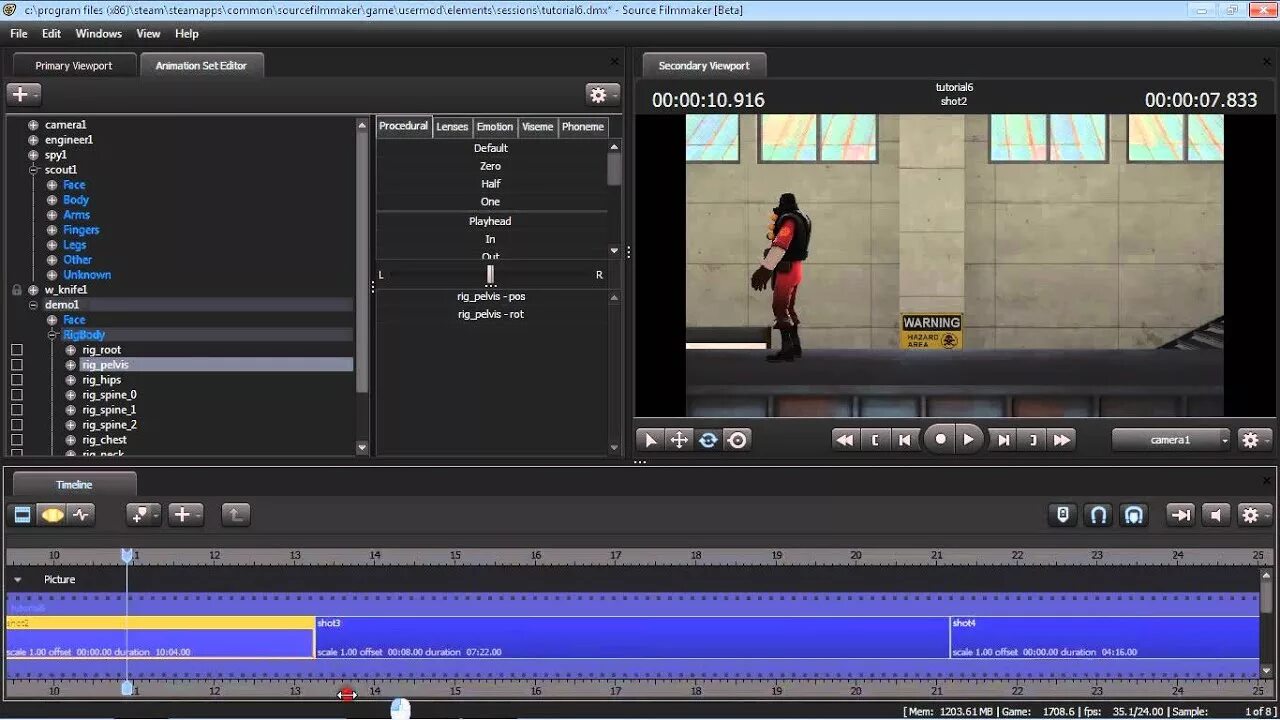
Task: Open the View menu
Action: pos(148,33)
